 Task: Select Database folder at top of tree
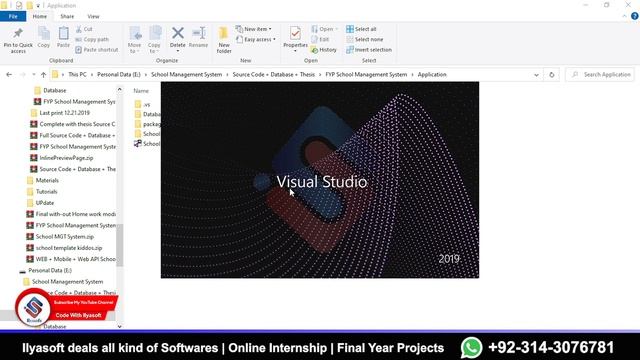point(50,90)
